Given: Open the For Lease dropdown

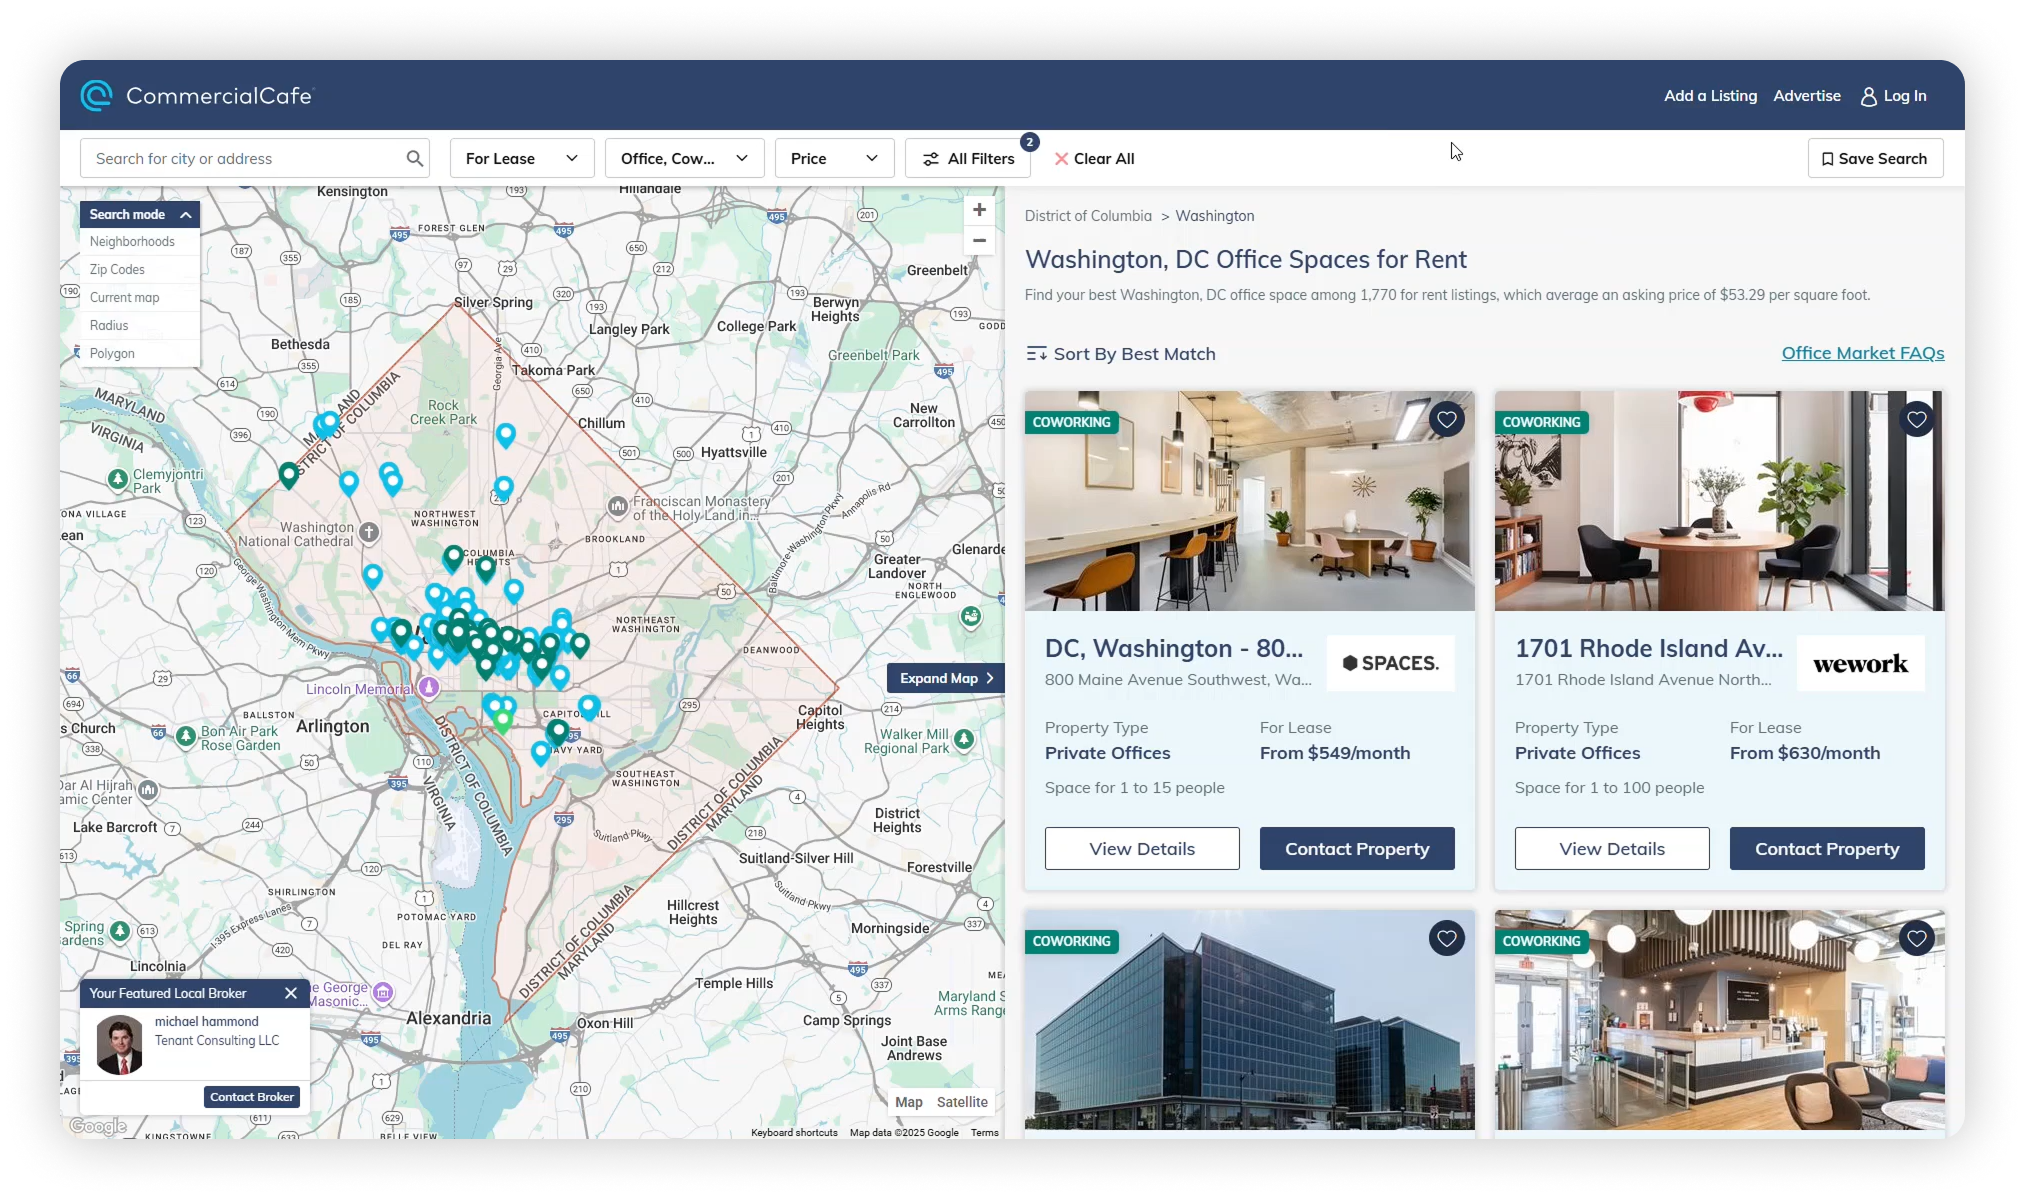Looking at the screenshot, I should tap(521, 158).
